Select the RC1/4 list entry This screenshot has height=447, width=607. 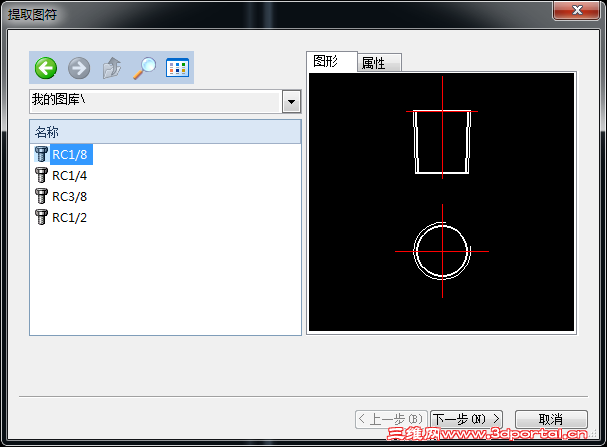point(70,175)
